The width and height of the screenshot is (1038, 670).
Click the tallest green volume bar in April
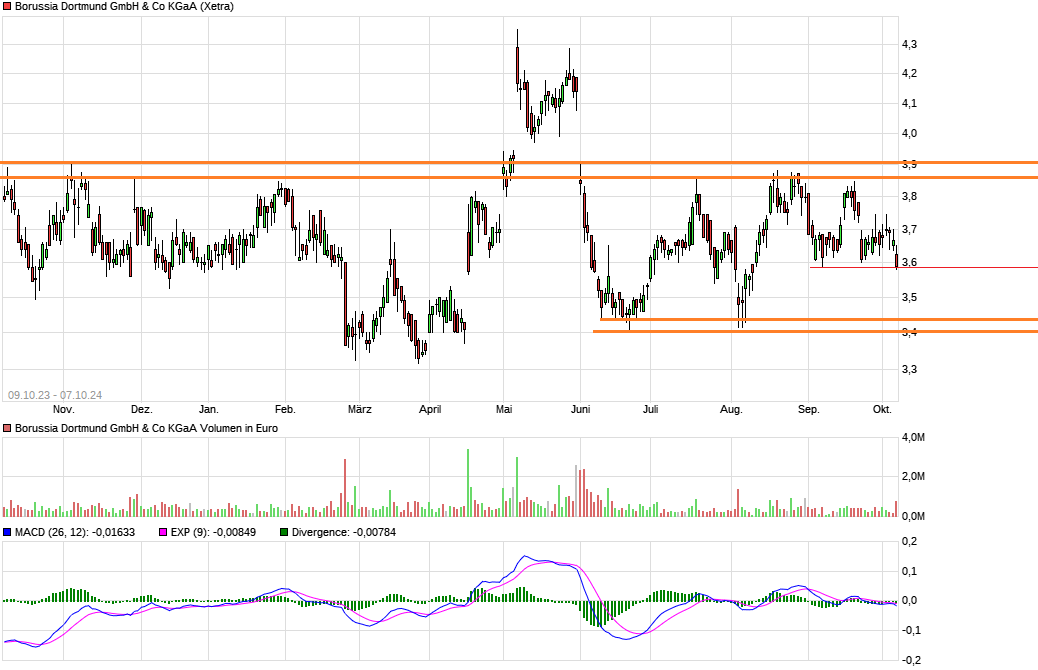pyautogui.click(x=468, y=483)
